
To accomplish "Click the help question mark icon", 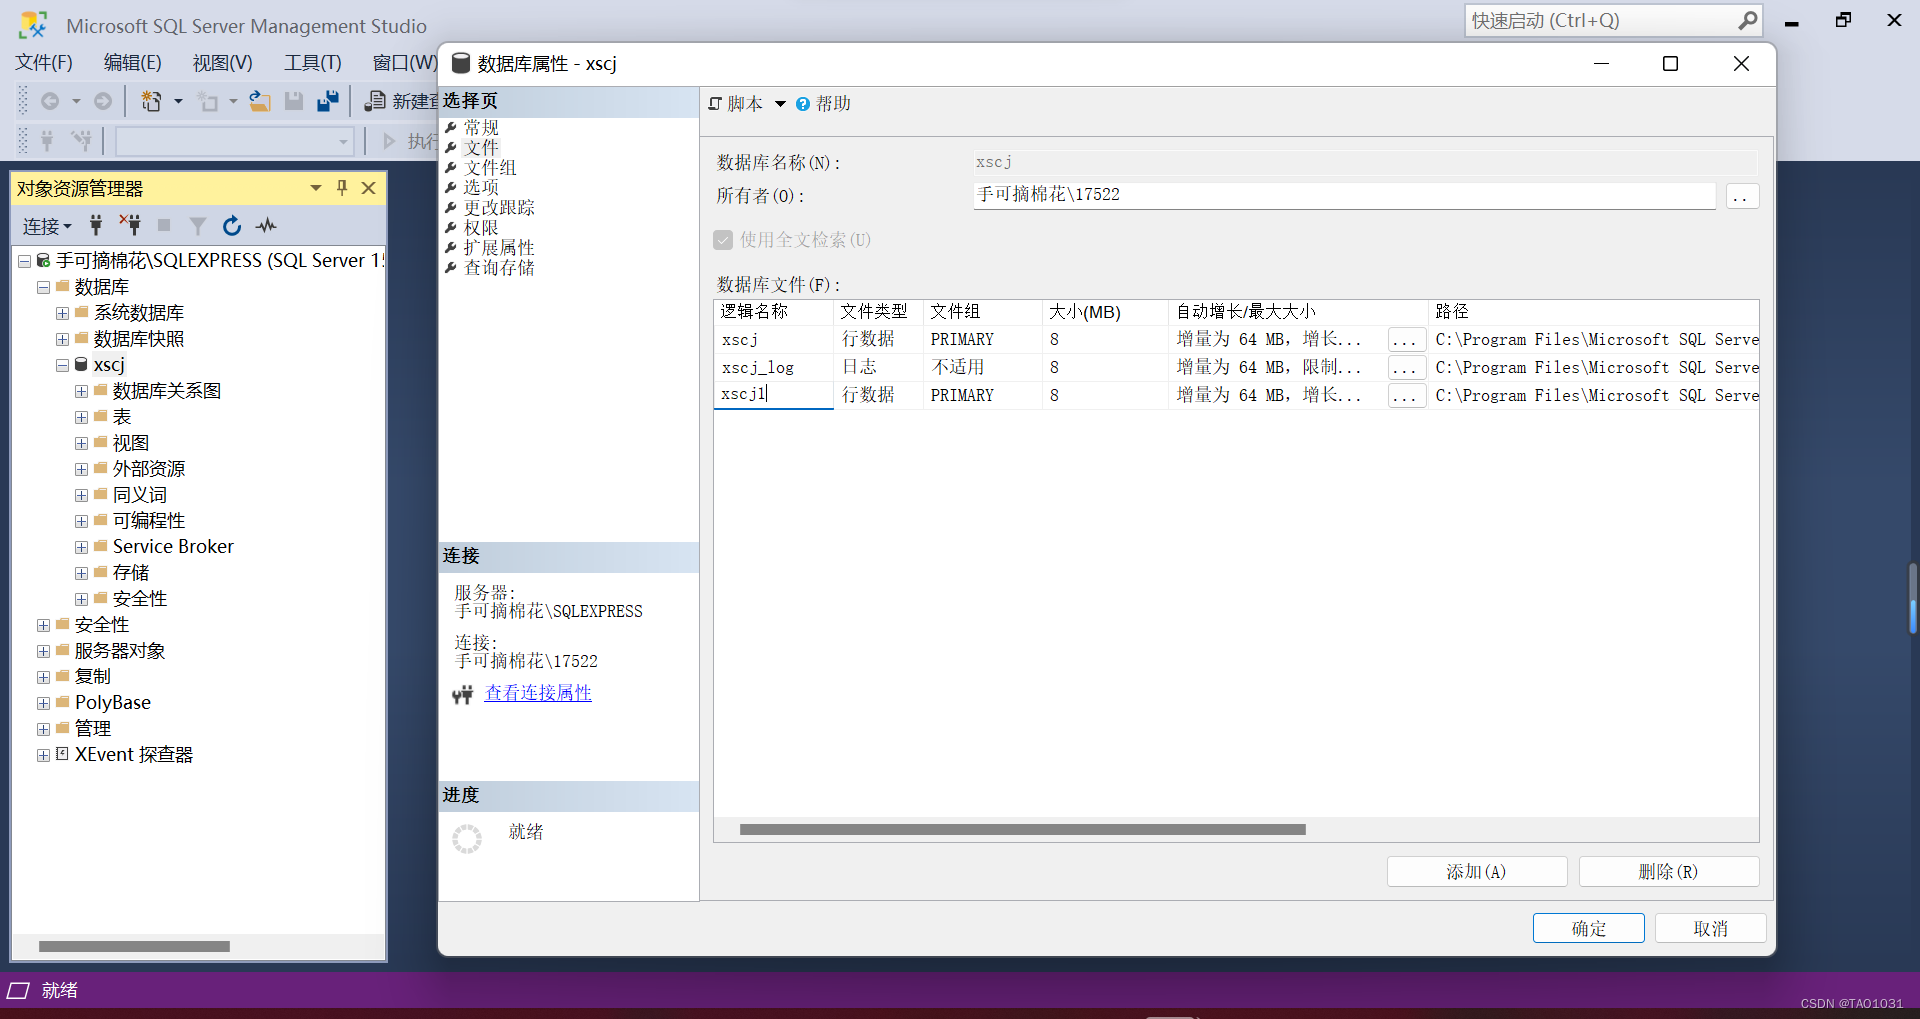I will pos(803,104).
